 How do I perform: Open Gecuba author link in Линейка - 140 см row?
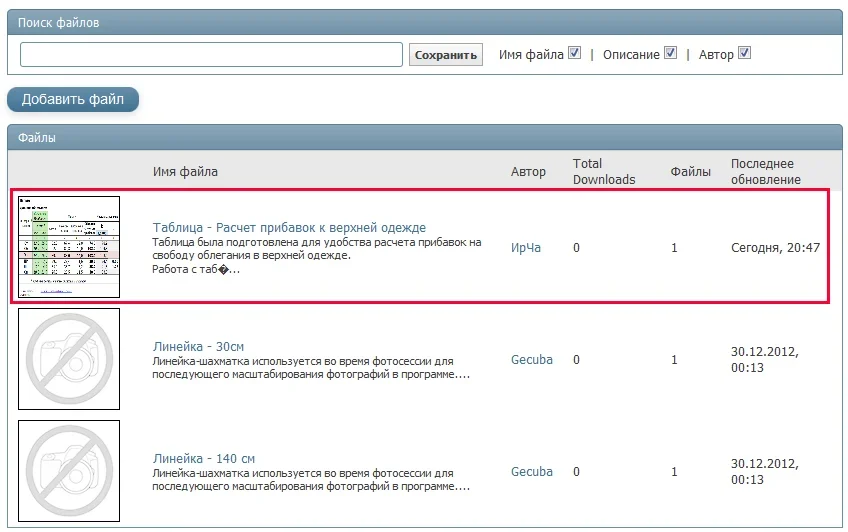tap(532, 471)
